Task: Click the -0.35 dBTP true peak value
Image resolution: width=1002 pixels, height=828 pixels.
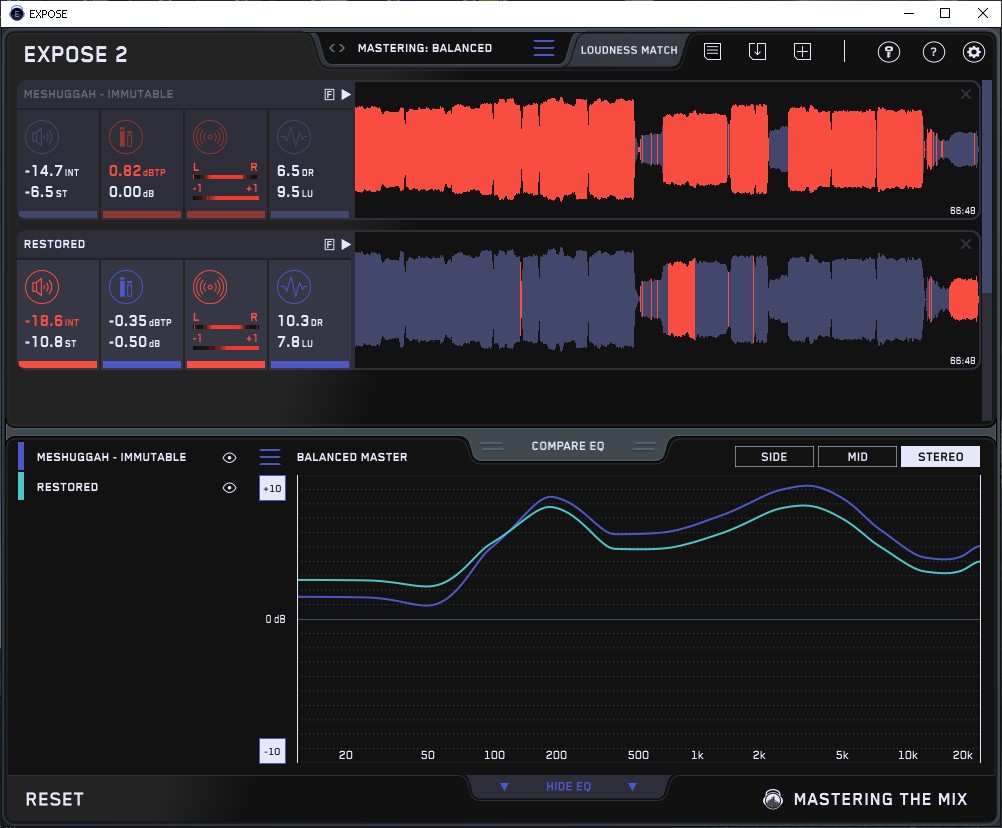Action: (140, 321)
